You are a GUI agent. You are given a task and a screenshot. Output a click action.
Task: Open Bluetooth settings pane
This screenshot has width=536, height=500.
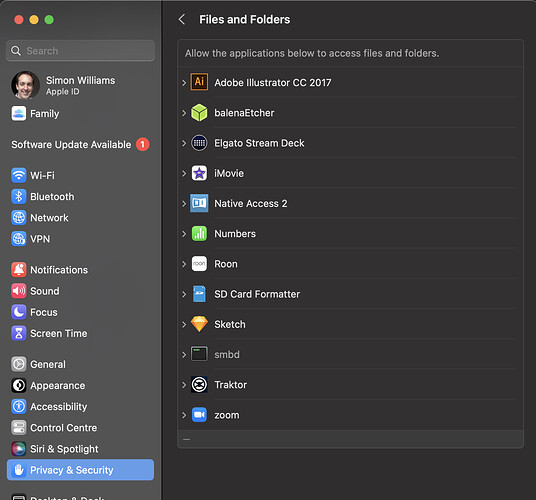(80, 197)
